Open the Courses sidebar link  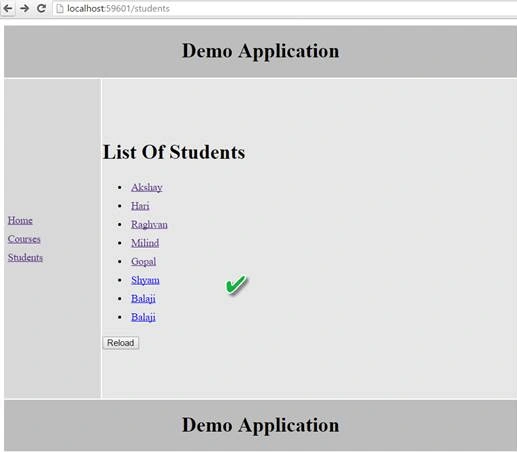[x=24, y=239]
